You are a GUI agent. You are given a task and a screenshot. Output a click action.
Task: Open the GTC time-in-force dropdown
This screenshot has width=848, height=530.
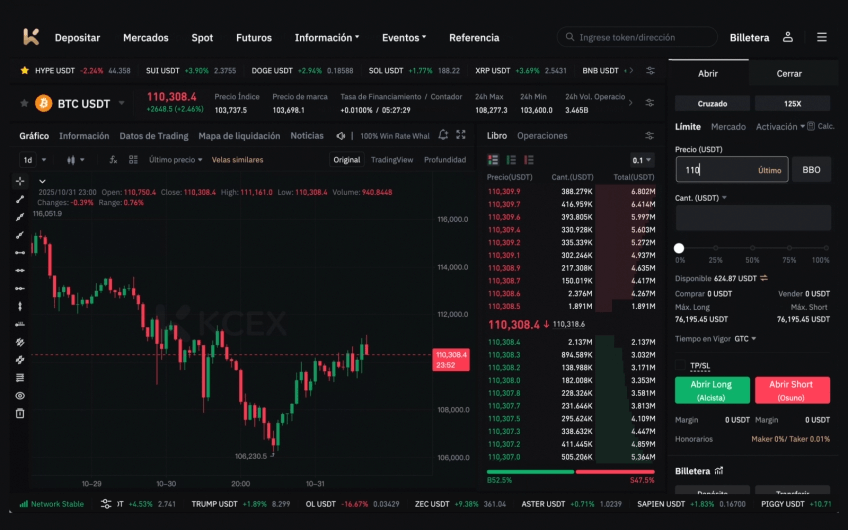click(747, 339)
